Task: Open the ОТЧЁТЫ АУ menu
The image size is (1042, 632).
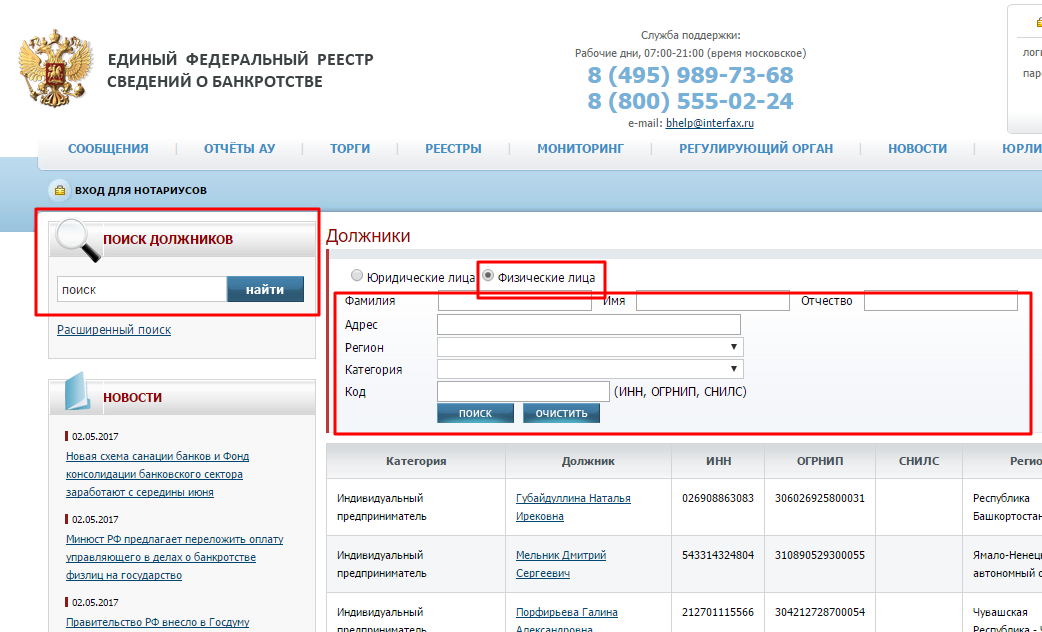Action: coord(239,149)
